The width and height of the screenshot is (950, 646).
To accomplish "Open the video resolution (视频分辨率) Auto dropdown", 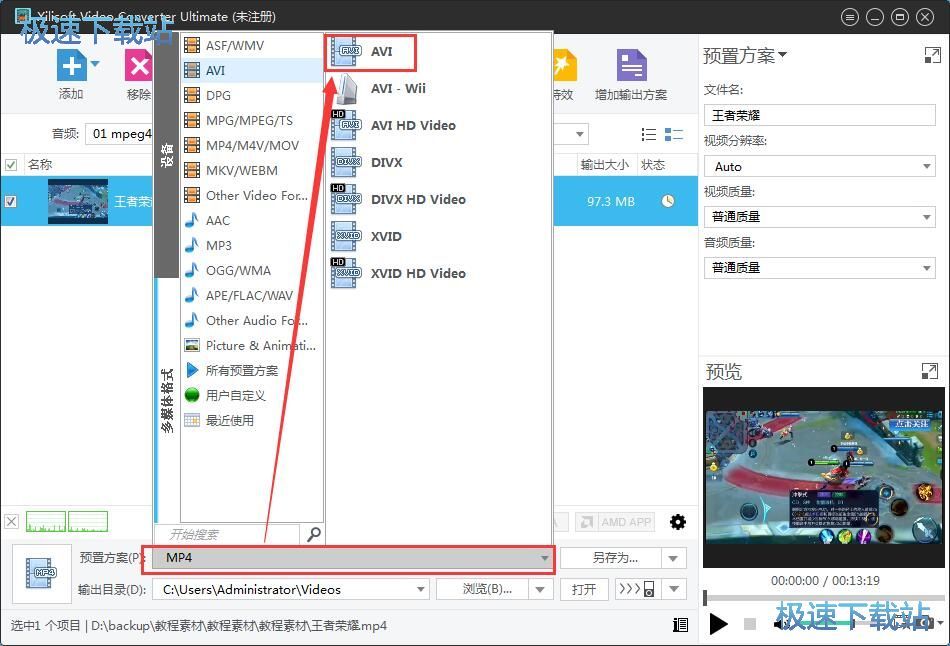I will (818, 167).
